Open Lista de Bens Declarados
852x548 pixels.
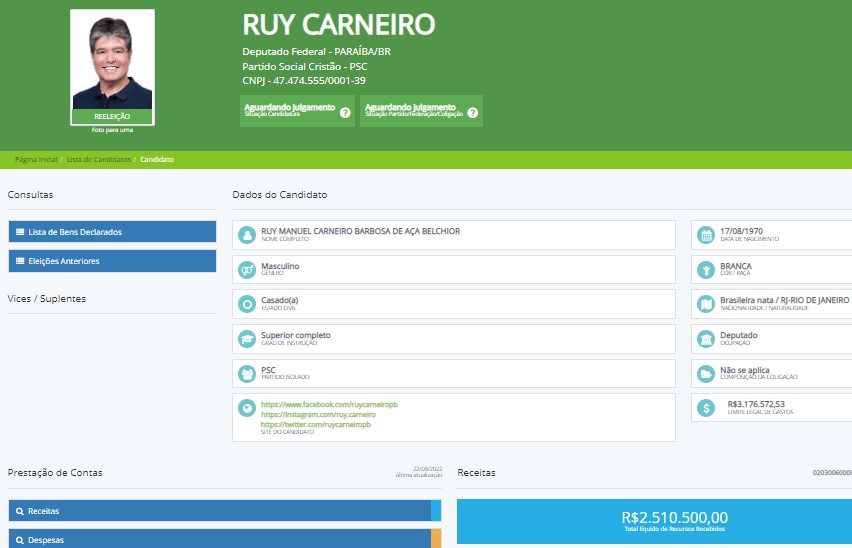[x=112, y=232]
